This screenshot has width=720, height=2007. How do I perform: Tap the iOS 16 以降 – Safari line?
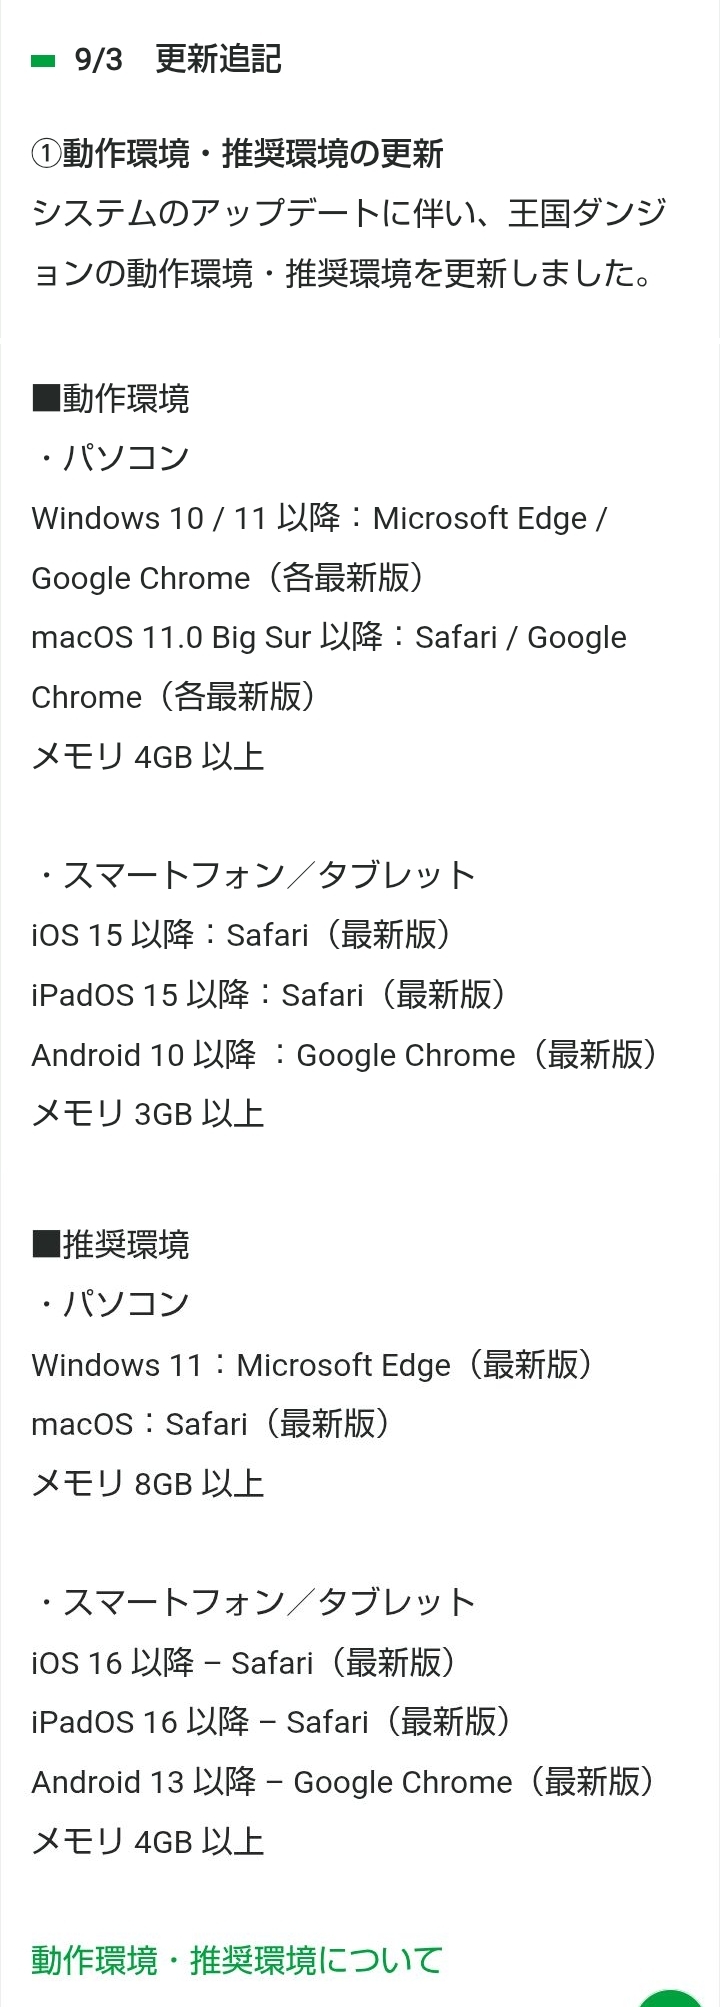243,1663
